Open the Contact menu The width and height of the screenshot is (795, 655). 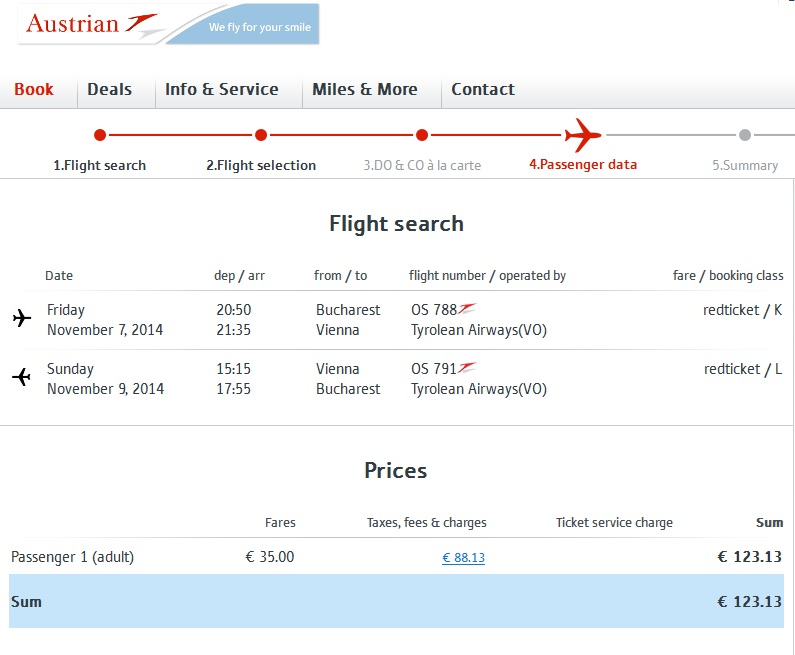pyautogui.click(x=483, y=90)
